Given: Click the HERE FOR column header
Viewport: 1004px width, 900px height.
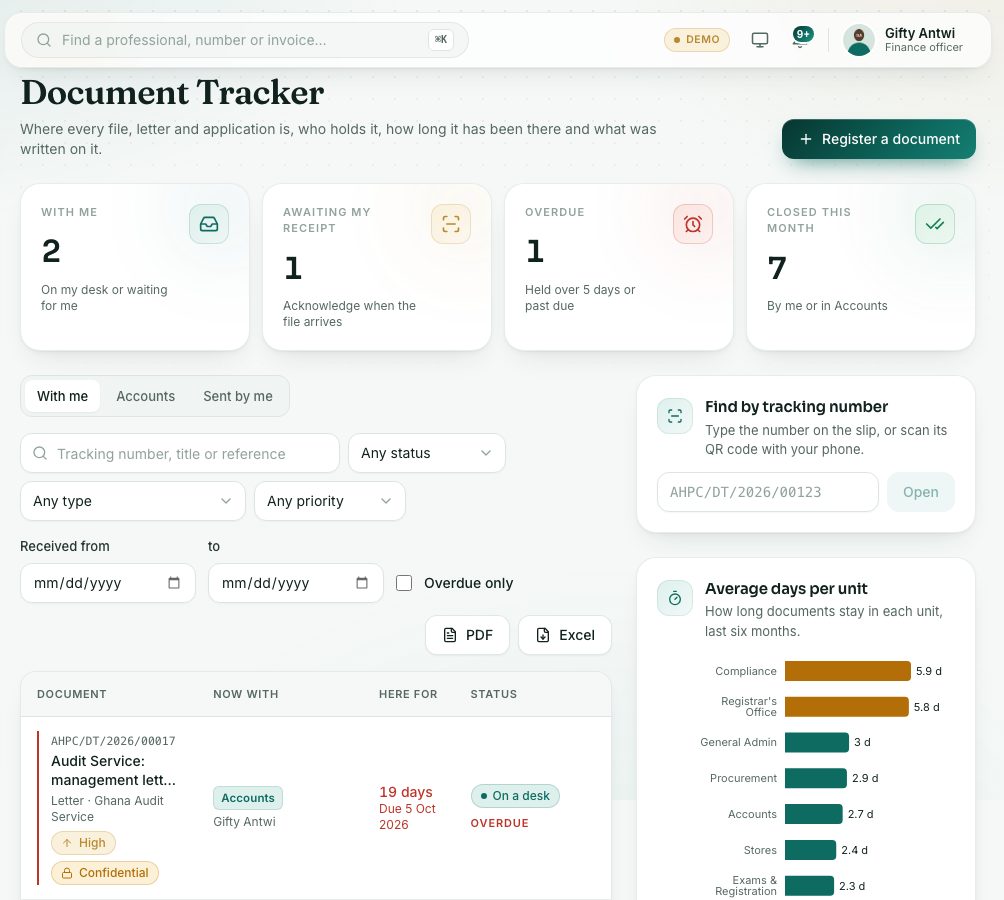Looking at the screenshot, I should (408, 694).
